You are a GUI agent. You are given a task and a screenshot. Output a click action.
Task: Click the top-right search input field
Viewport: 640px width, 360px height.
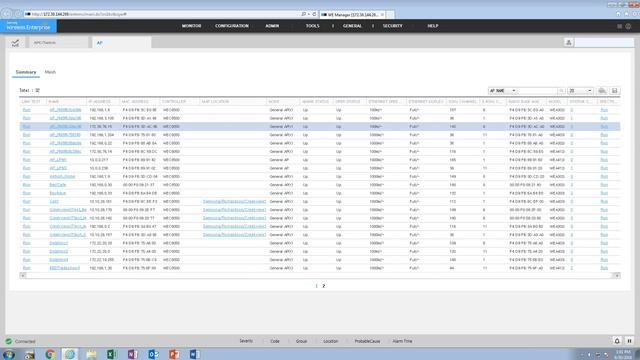604,42
